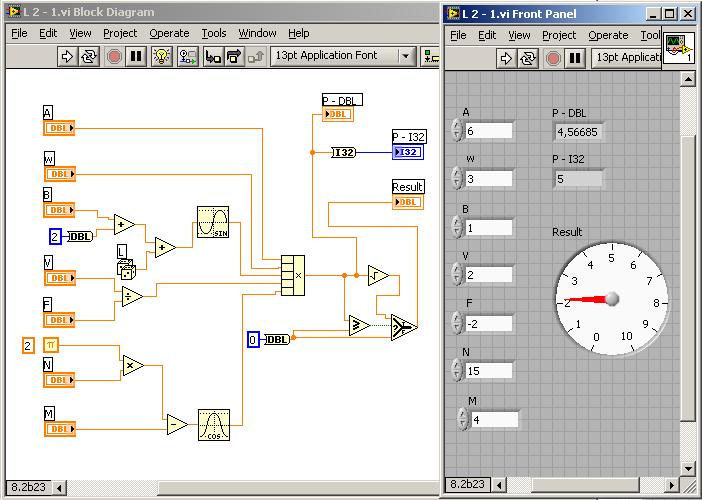Select Divide function node
702x500 pixels.
click(132, 296)
